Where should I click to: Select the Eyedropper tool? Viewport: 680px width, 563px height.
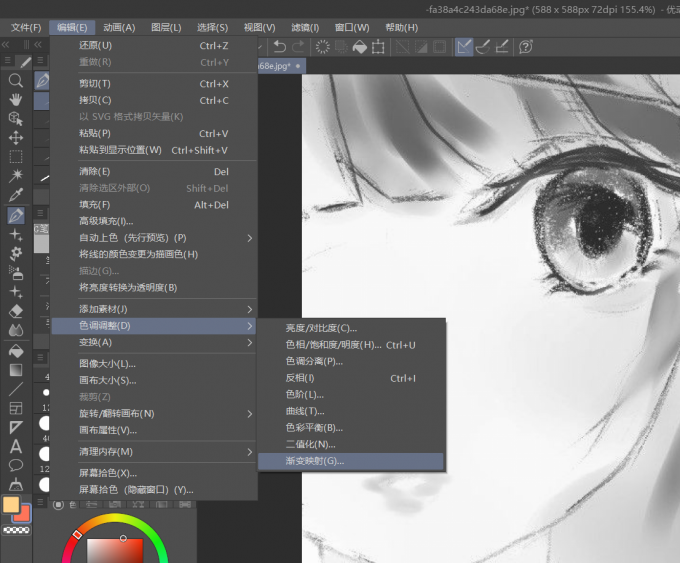tap(16, 195)
